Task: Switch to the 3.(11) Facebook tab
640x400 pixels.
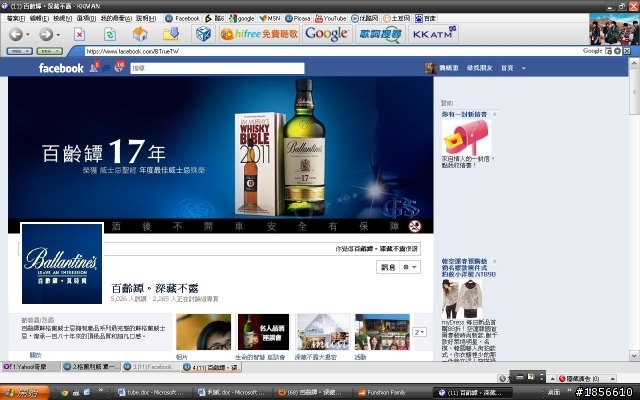Action: 151,367
